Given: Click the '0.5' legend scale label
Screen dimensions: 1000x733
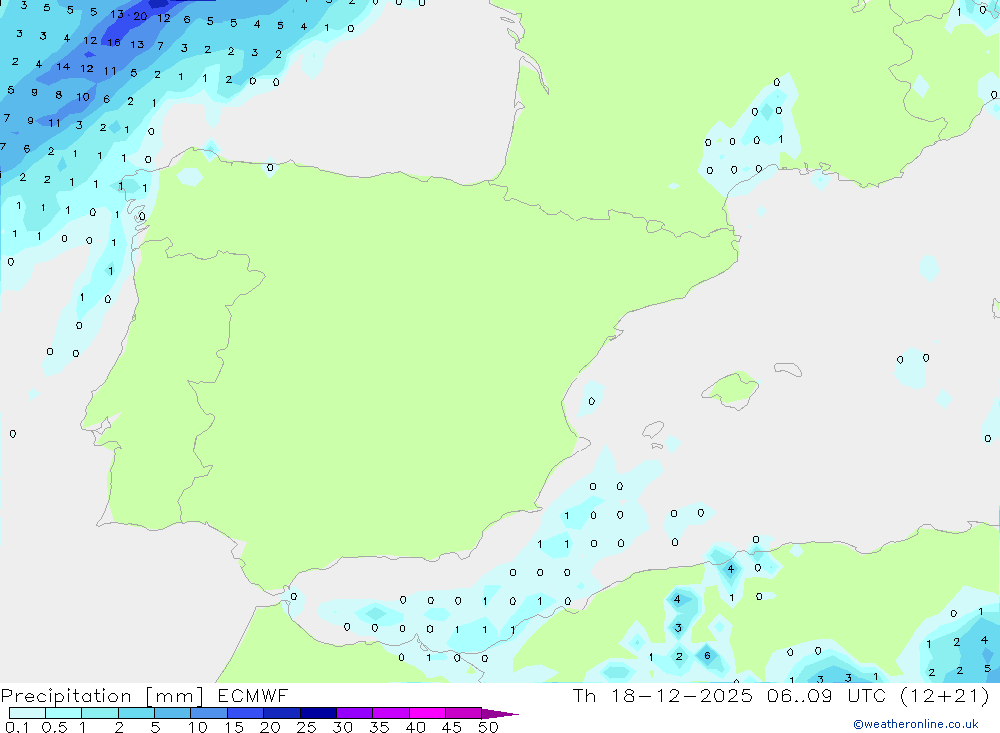Looking at the screenshot, I should 54,727.
